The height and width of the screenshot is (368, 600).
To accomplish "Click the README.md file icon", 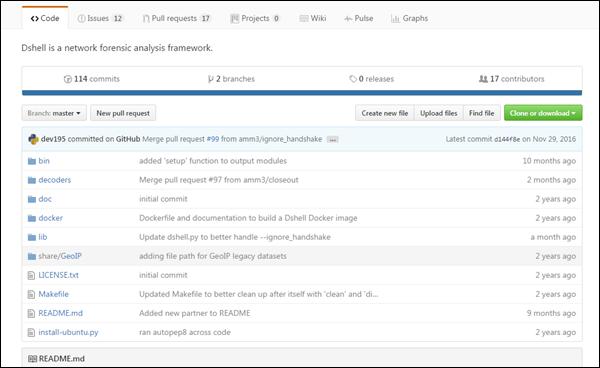I will pyautogui.click(x=31, y=314).
